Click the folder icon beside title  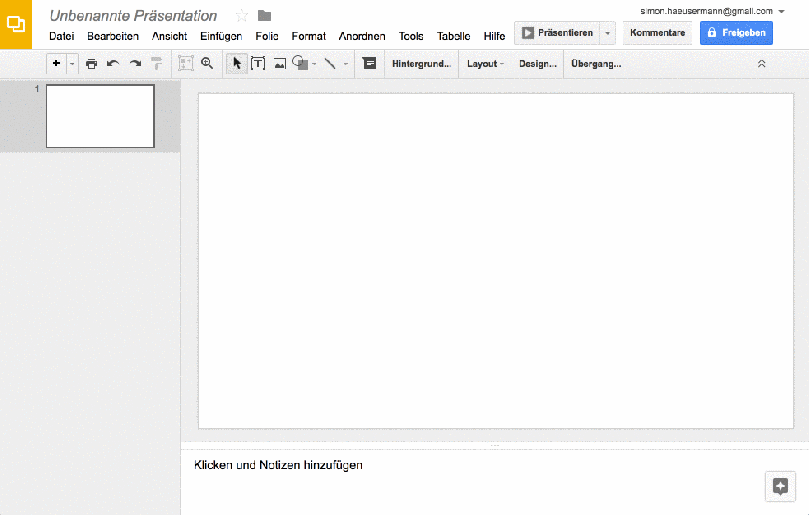tap(264, 15)
